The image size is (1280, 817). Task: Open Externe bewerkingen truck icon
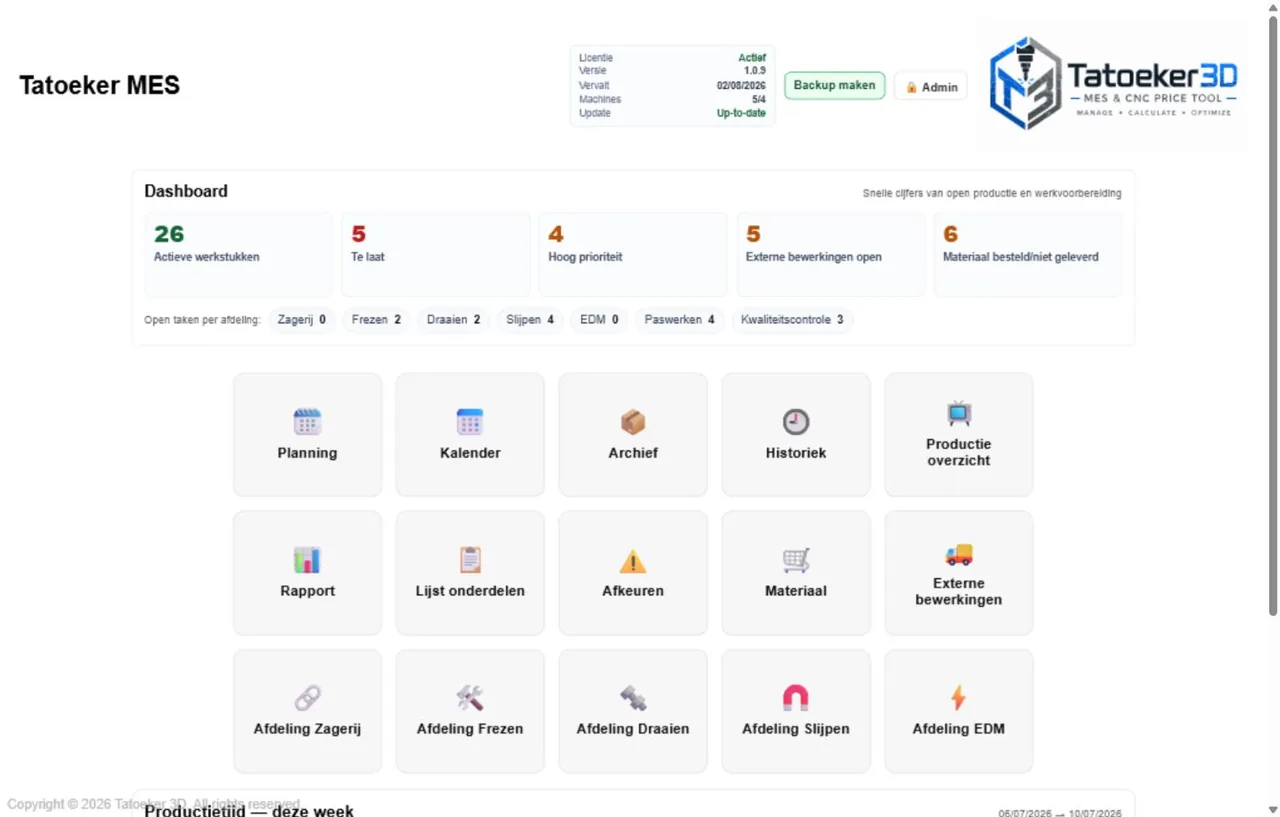(959, 553)
